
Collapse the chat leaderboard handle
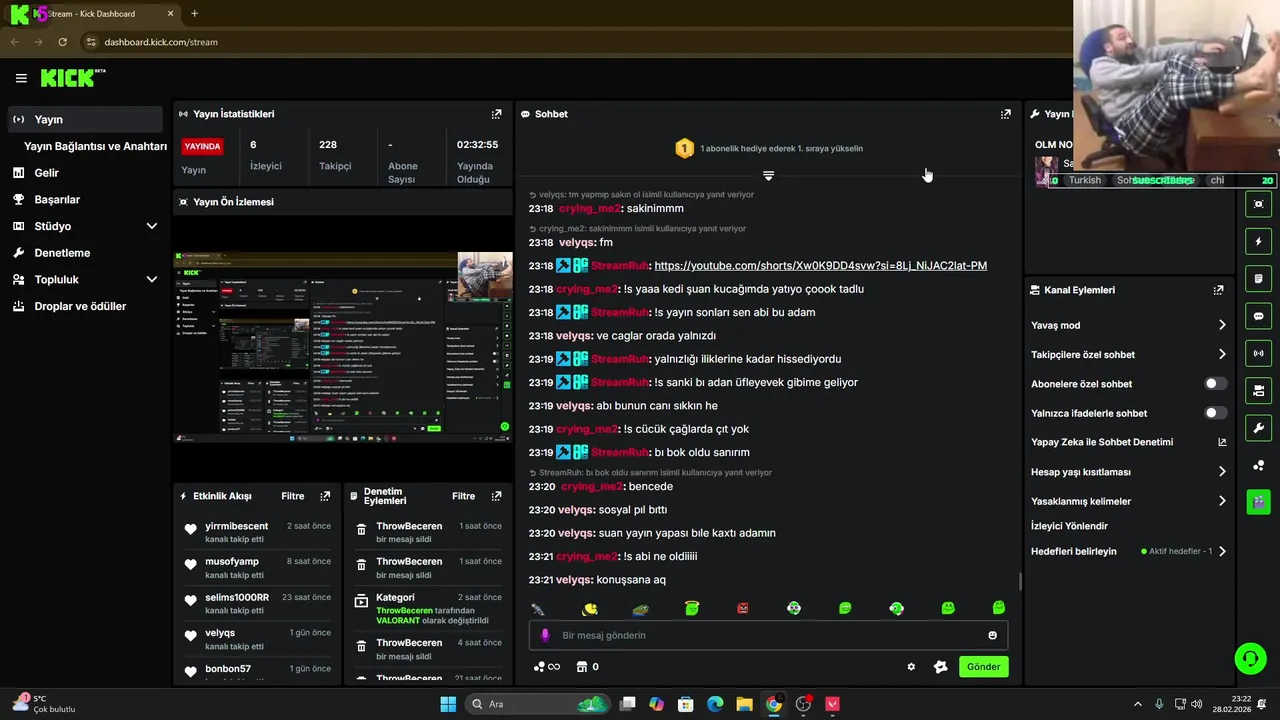[x=768, y=175]
